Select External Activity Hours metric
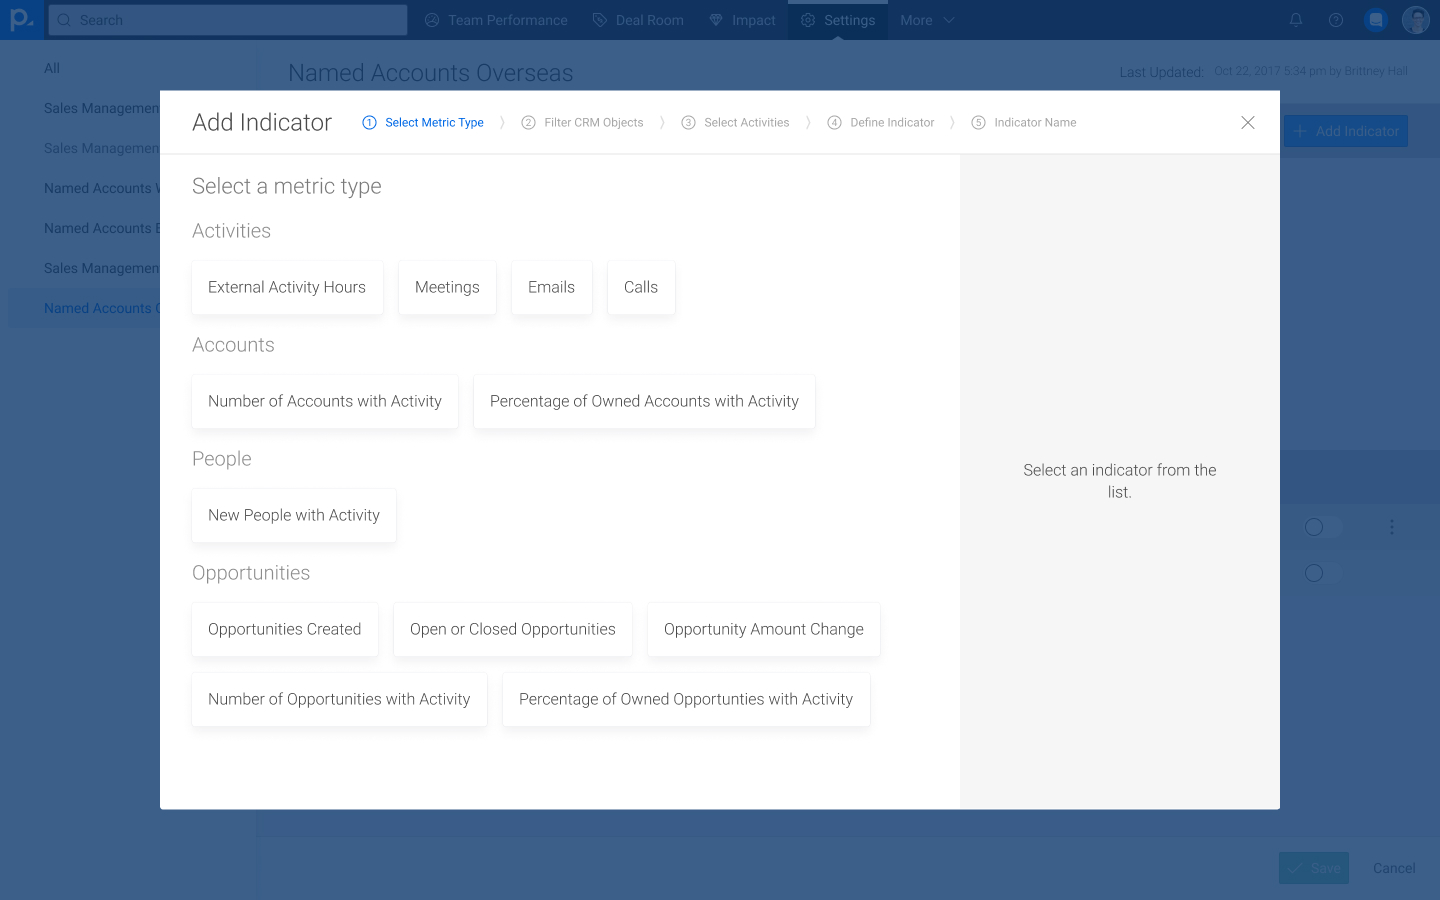The height and width of the screenshot is (900, 1440). [x=287, y=287]
